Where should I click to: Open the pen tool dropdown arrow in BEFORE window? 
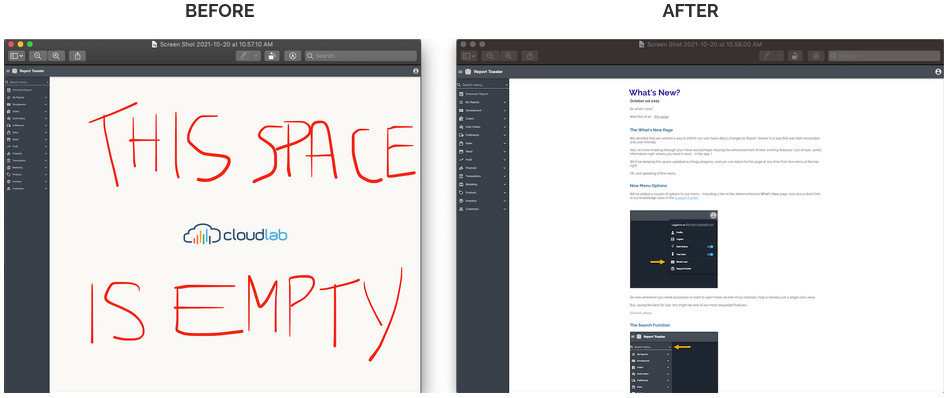tap(256, 56)
